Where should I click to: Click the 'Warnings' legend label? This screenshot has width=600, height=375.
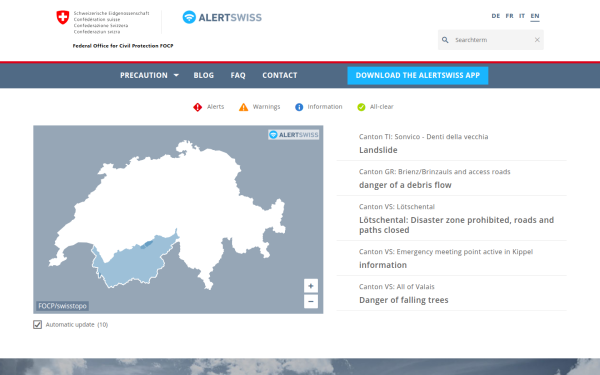click(x=266, y=107)
